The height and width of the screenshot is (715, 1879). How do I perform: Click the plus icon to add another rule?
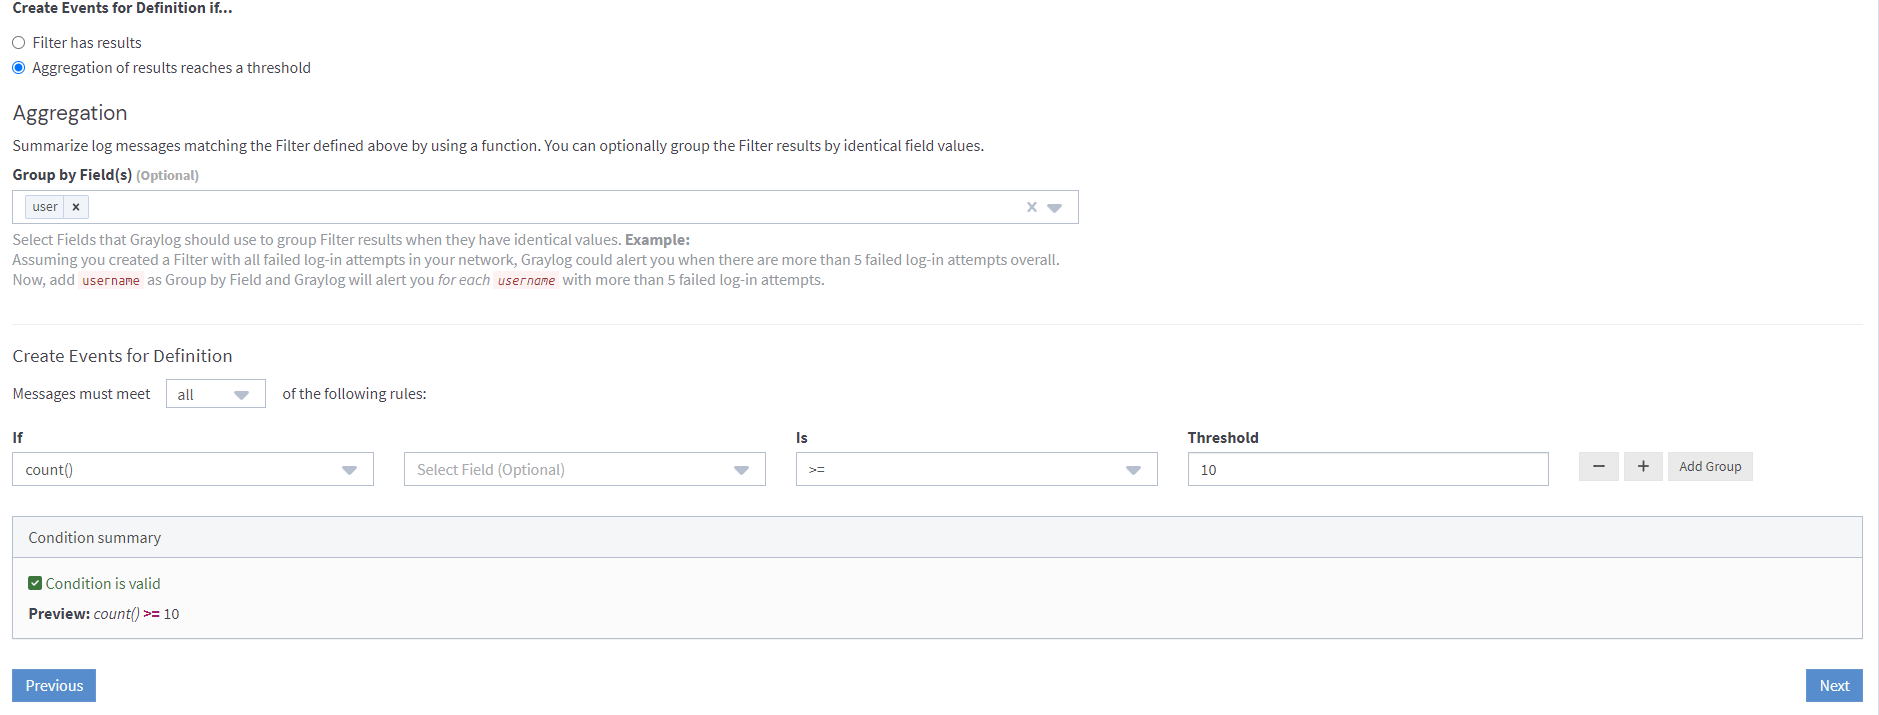(x=1642, y=466)
